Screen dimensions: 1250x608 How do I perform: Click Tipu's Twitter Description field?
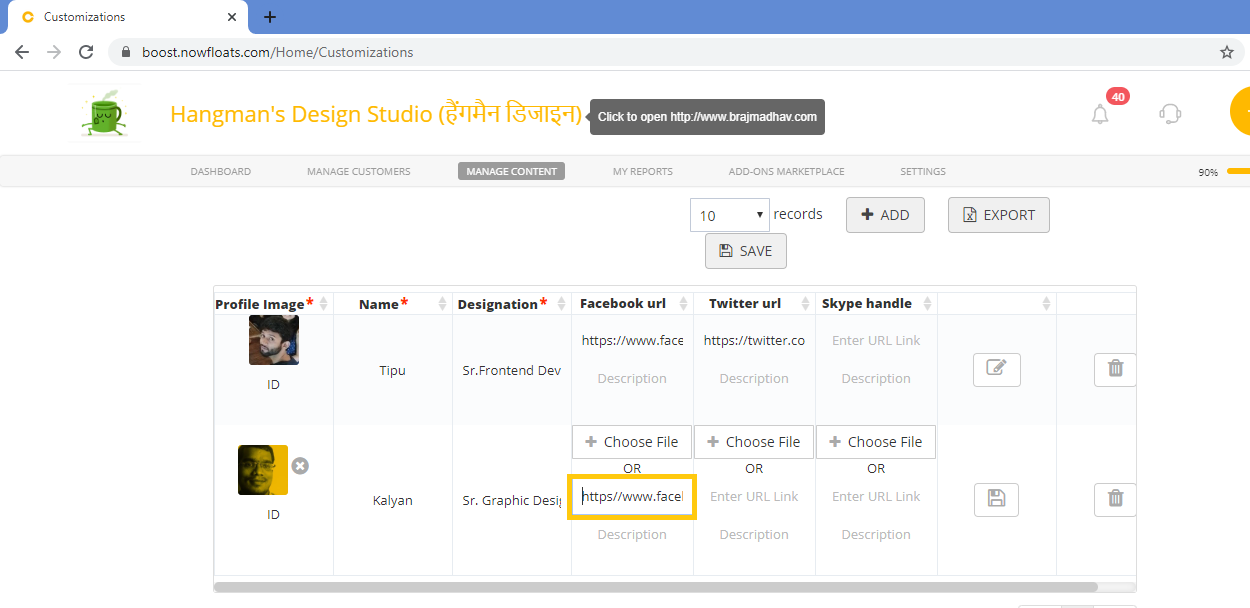click(x=754, y=379)
